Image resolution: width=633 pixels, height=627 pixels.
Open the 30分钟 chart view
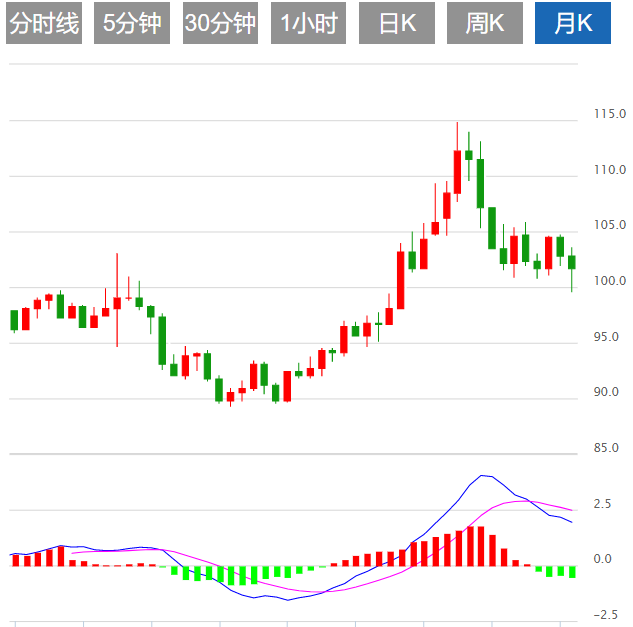pos(220,23)
